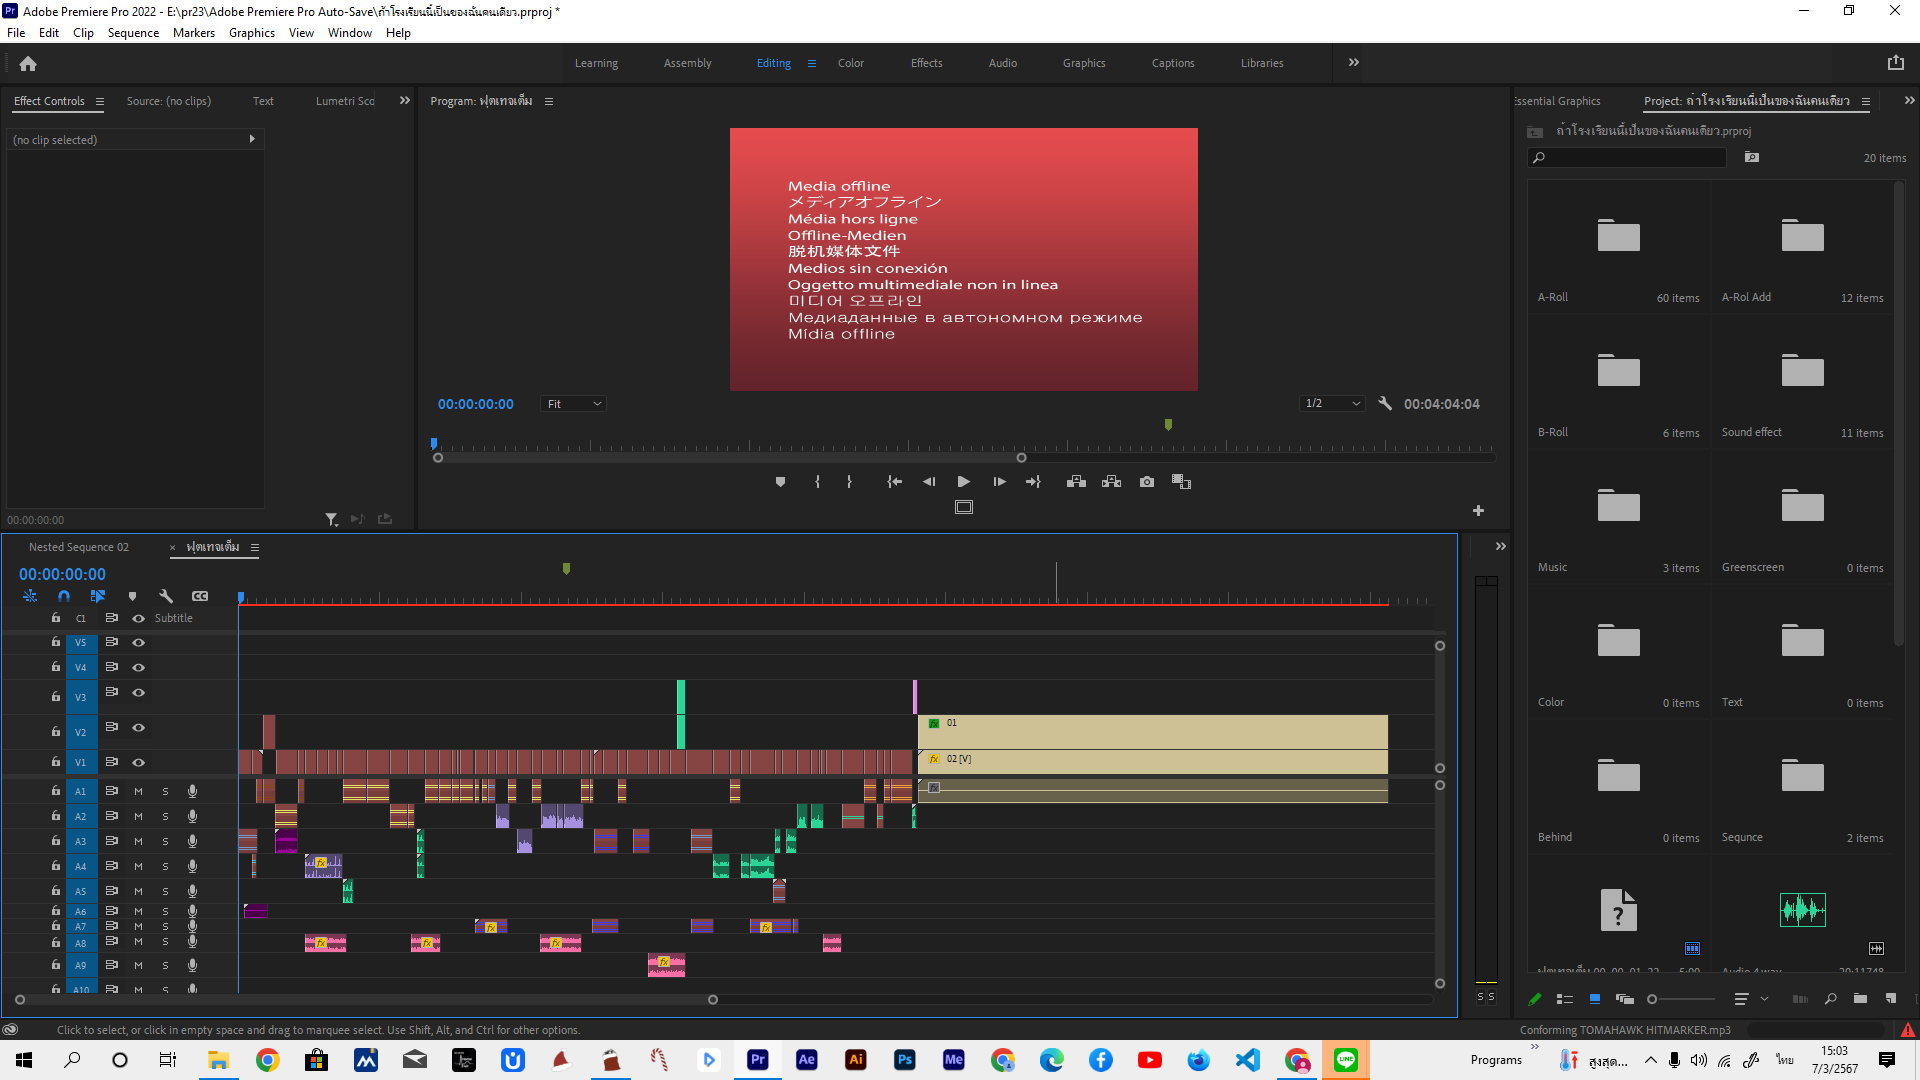Play the program monitor sequence
The height and width of the screenshot is (1080, 1920).
[963, 482]
